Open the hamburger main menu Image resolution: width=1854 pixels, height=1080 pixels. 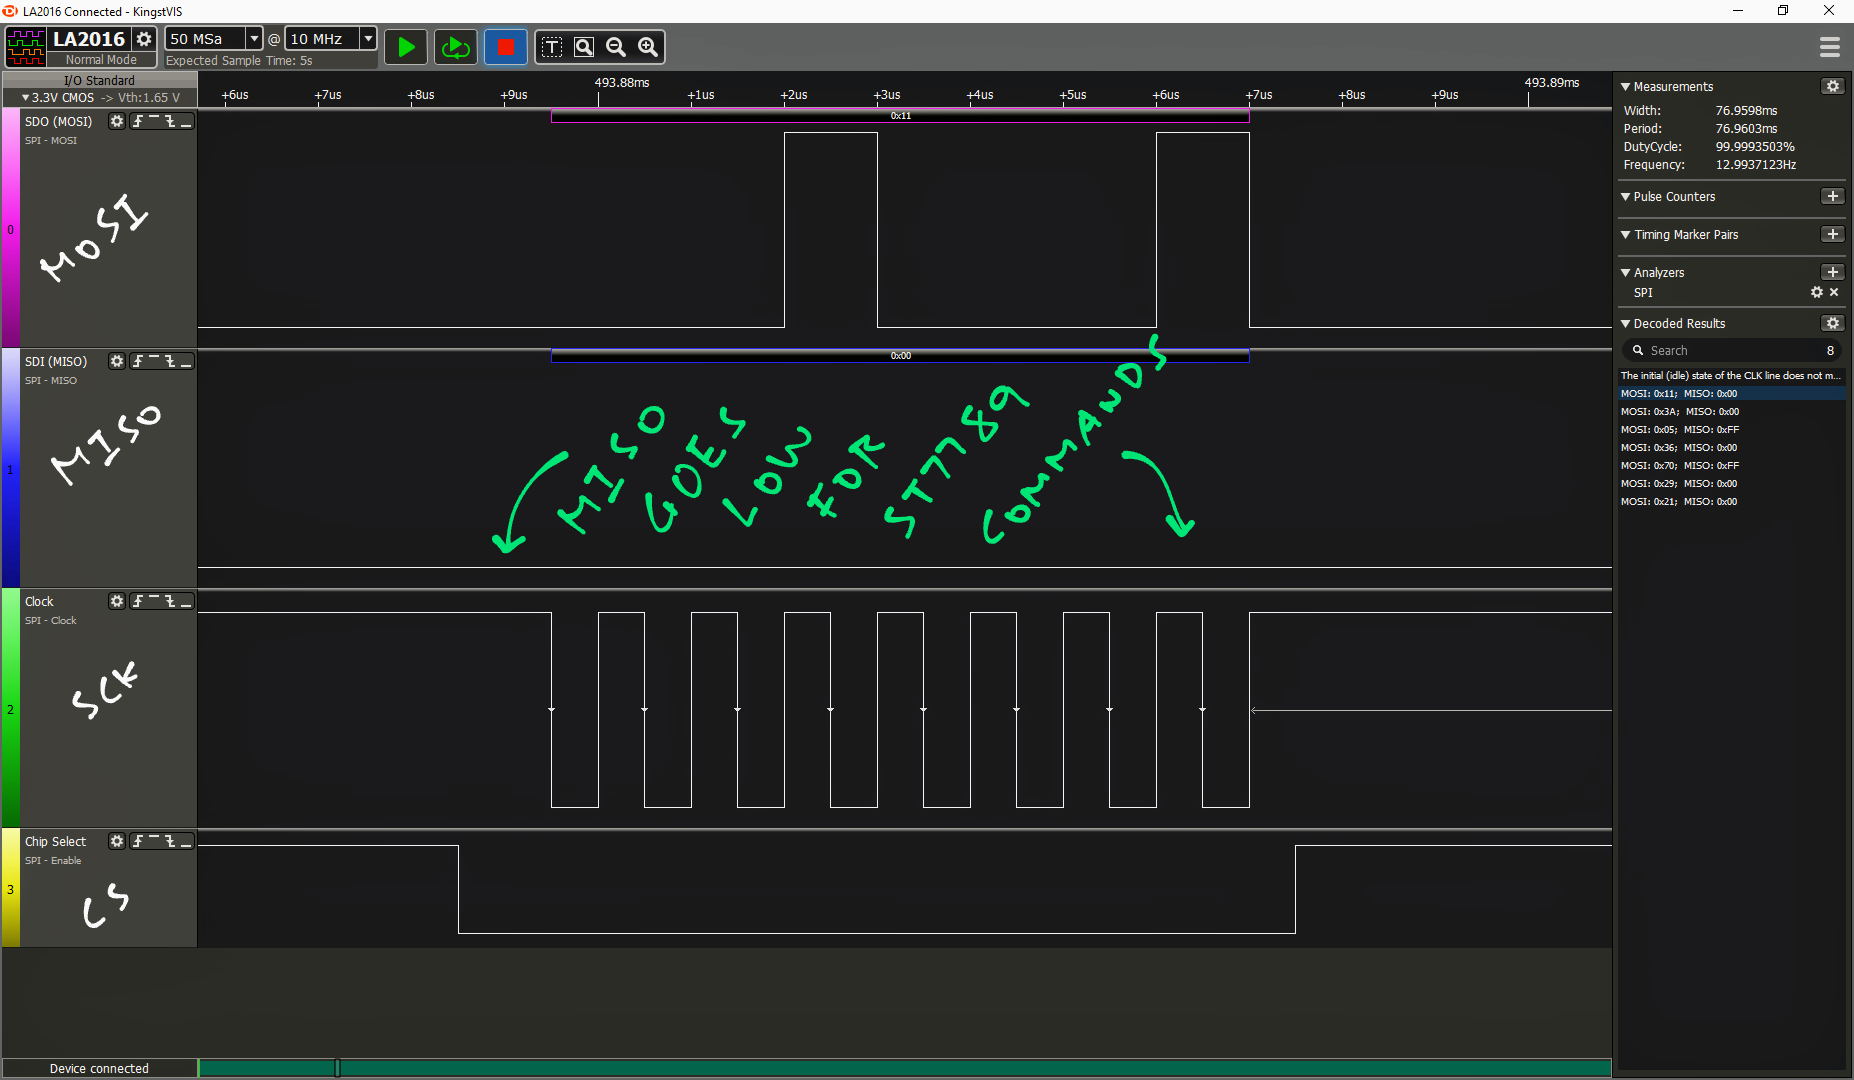[1830, 47]
